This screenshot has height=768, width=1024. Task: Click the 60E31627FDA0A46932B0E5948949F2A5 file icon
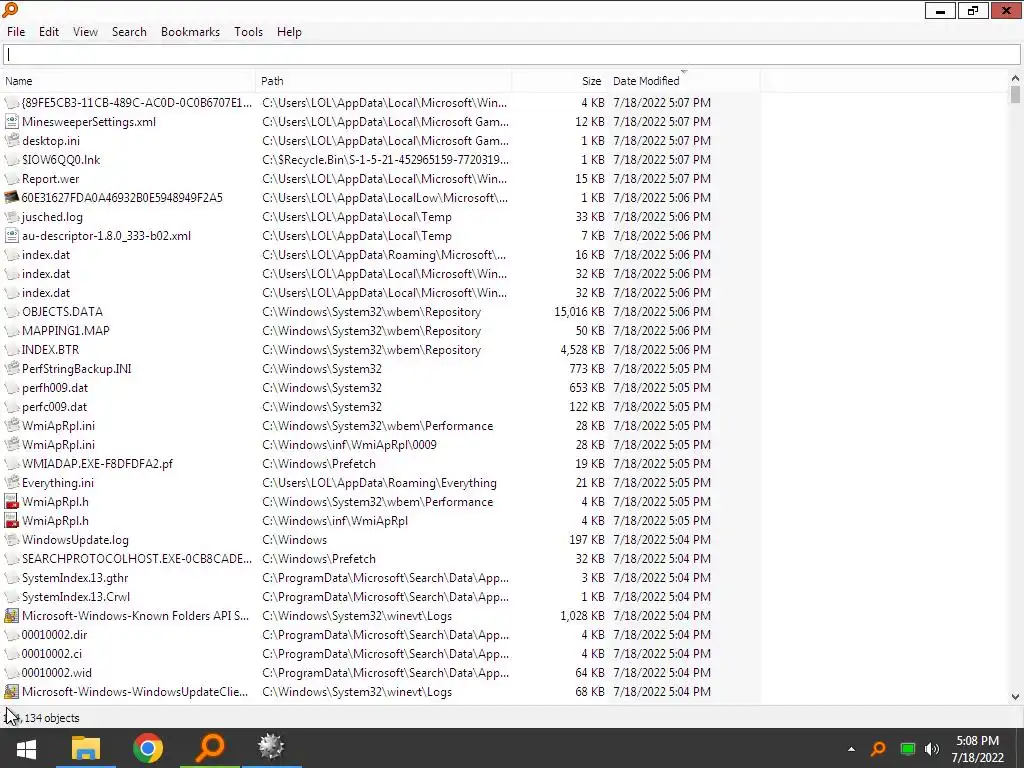tap(12, 198)
